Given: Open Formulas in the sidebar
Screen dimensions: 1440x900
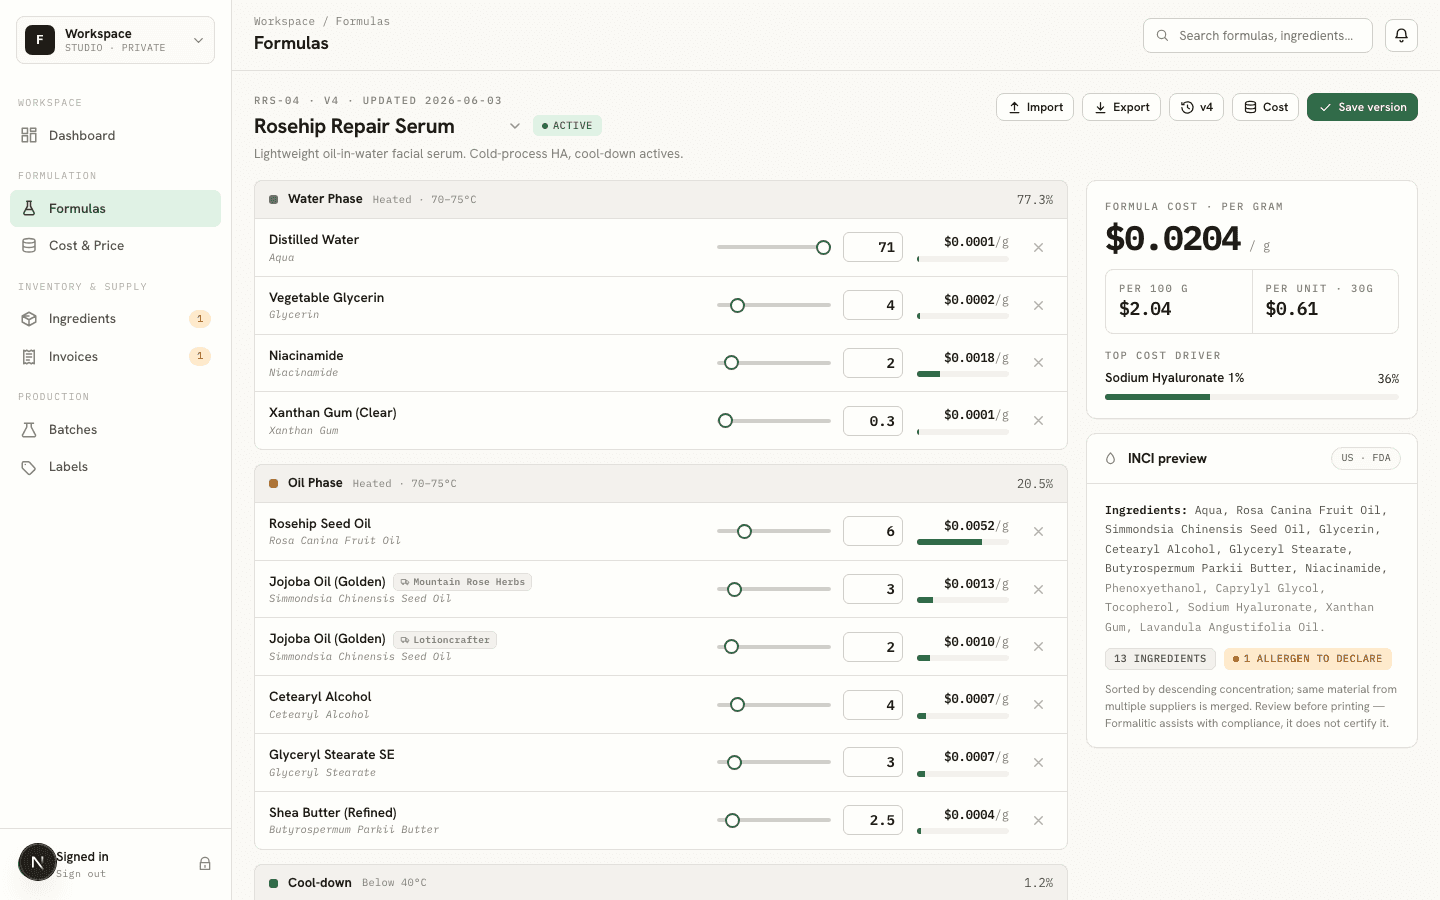Looking at the screenshot, I should click(116, 208).
